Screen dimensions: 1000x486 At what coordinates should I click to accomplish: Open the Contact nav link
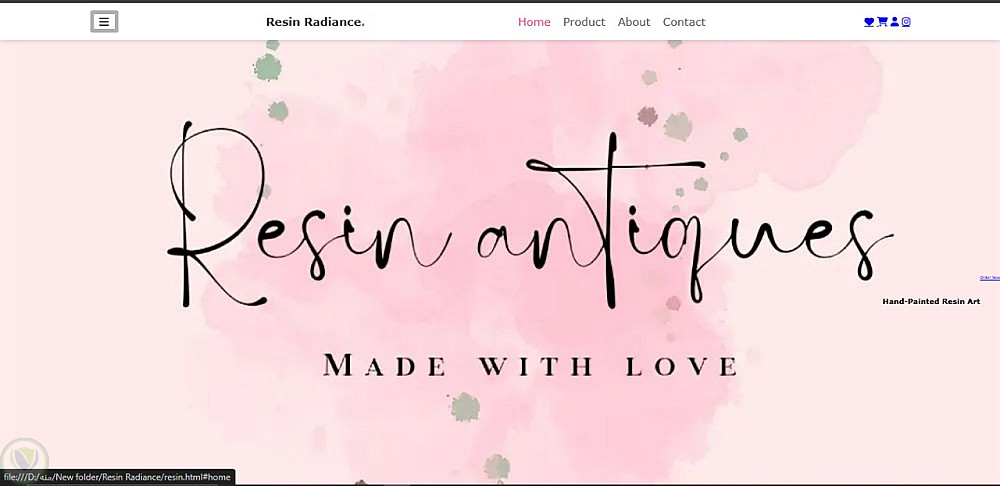point(684,22)
